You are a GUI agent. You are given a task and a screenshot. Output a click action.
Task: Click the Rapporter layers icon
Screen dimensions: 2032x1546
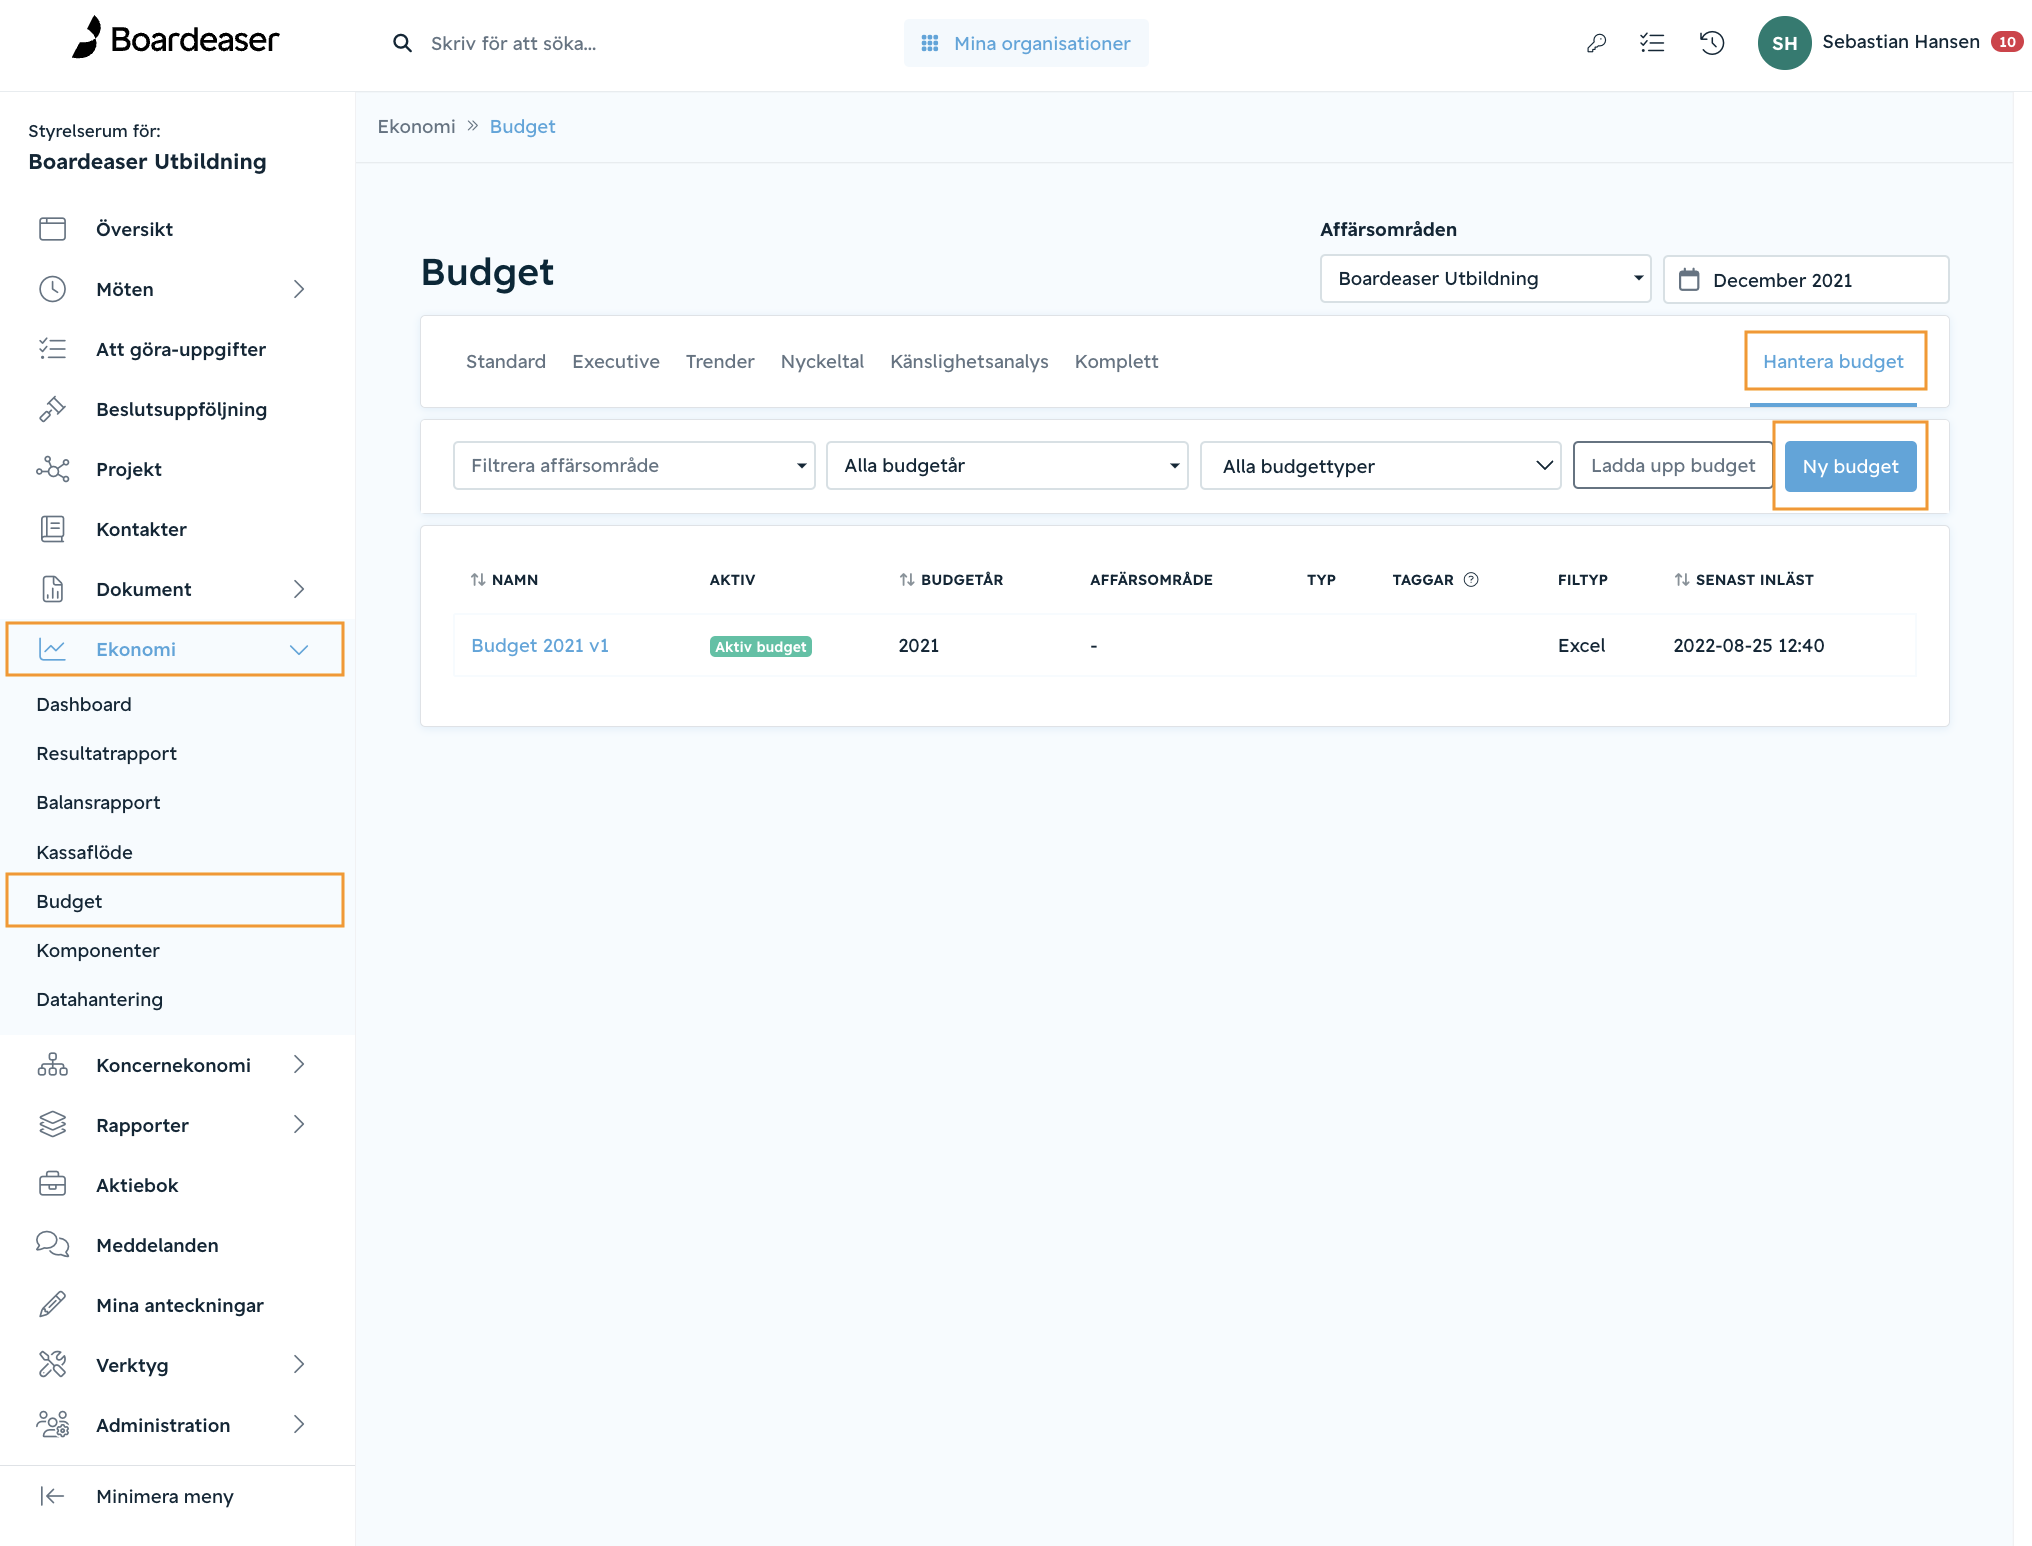pyautogui.click(x=52, y=1125)
